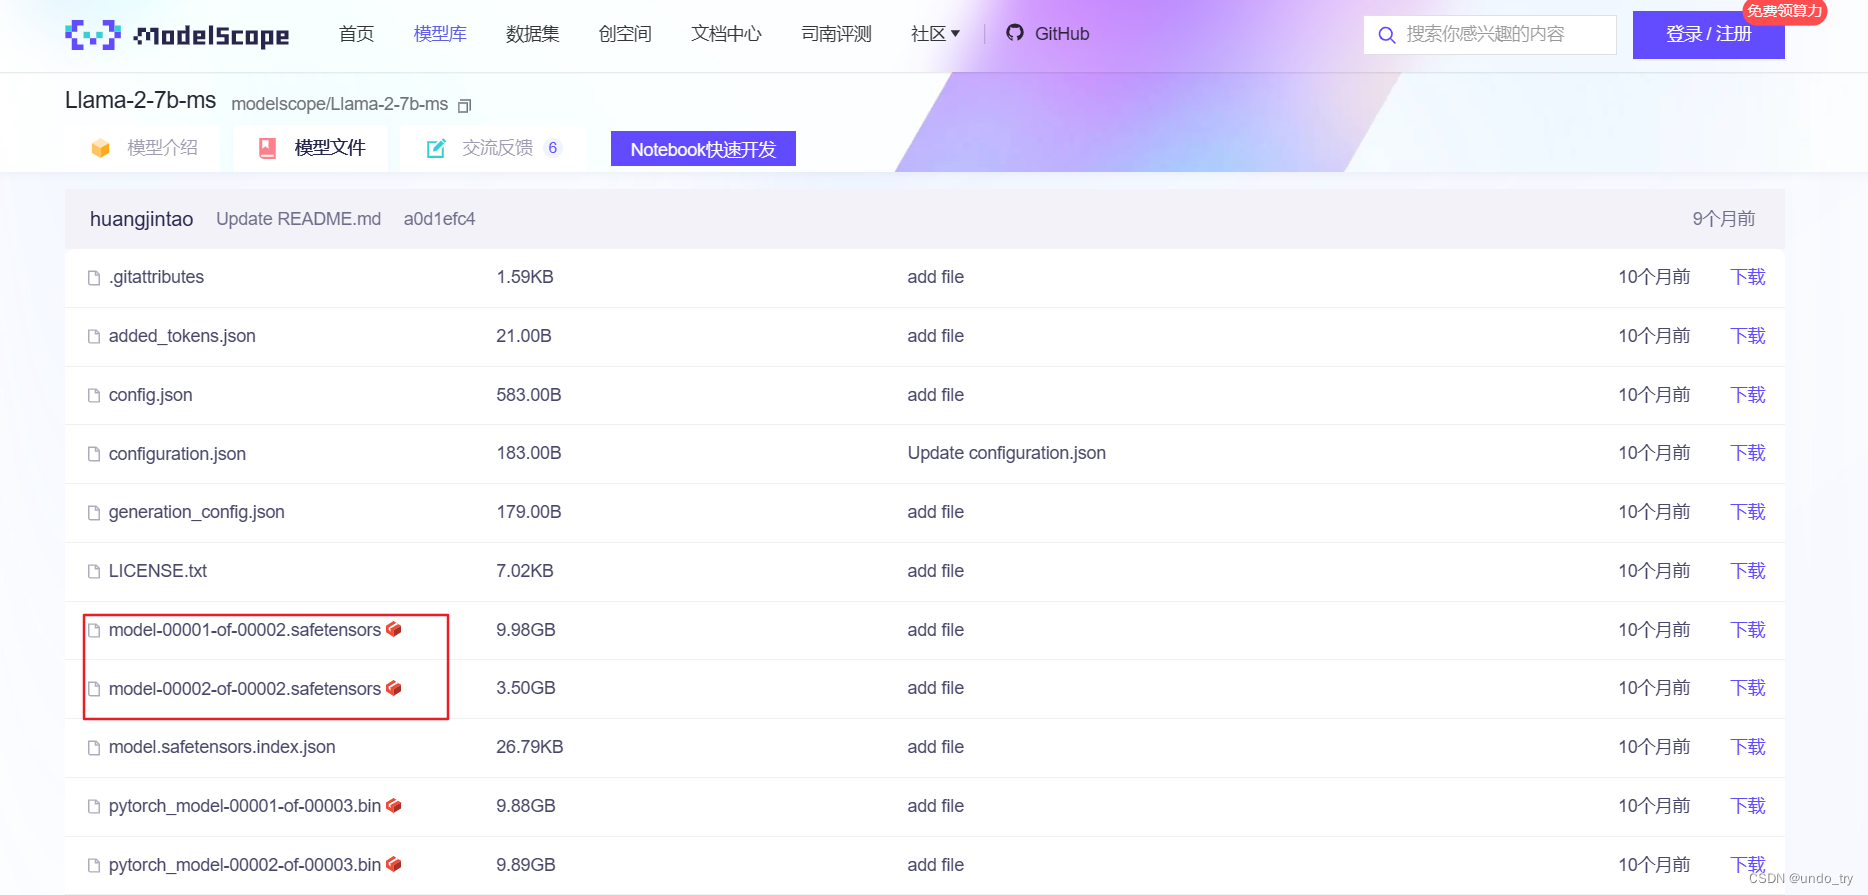Expand the 社区 dropdown menu
Image resolution: width=1868 pixels, height=895 pixels.
coord(935,34)
